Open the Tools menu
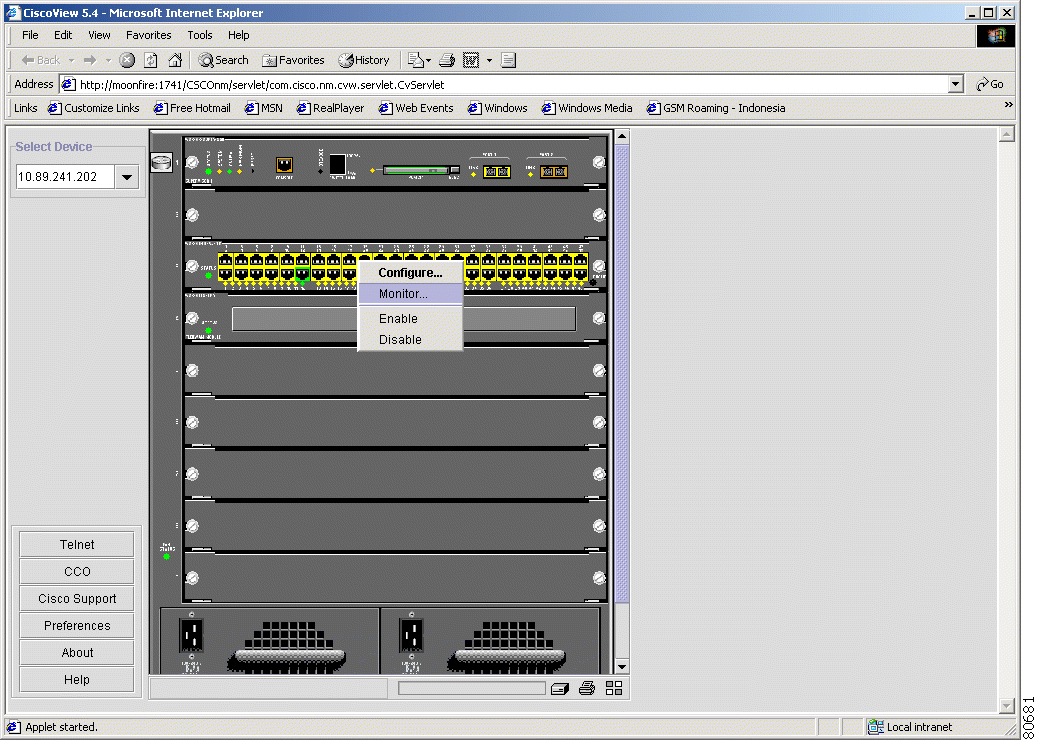The image size is (1038, 740). click(x=200, y=35)
